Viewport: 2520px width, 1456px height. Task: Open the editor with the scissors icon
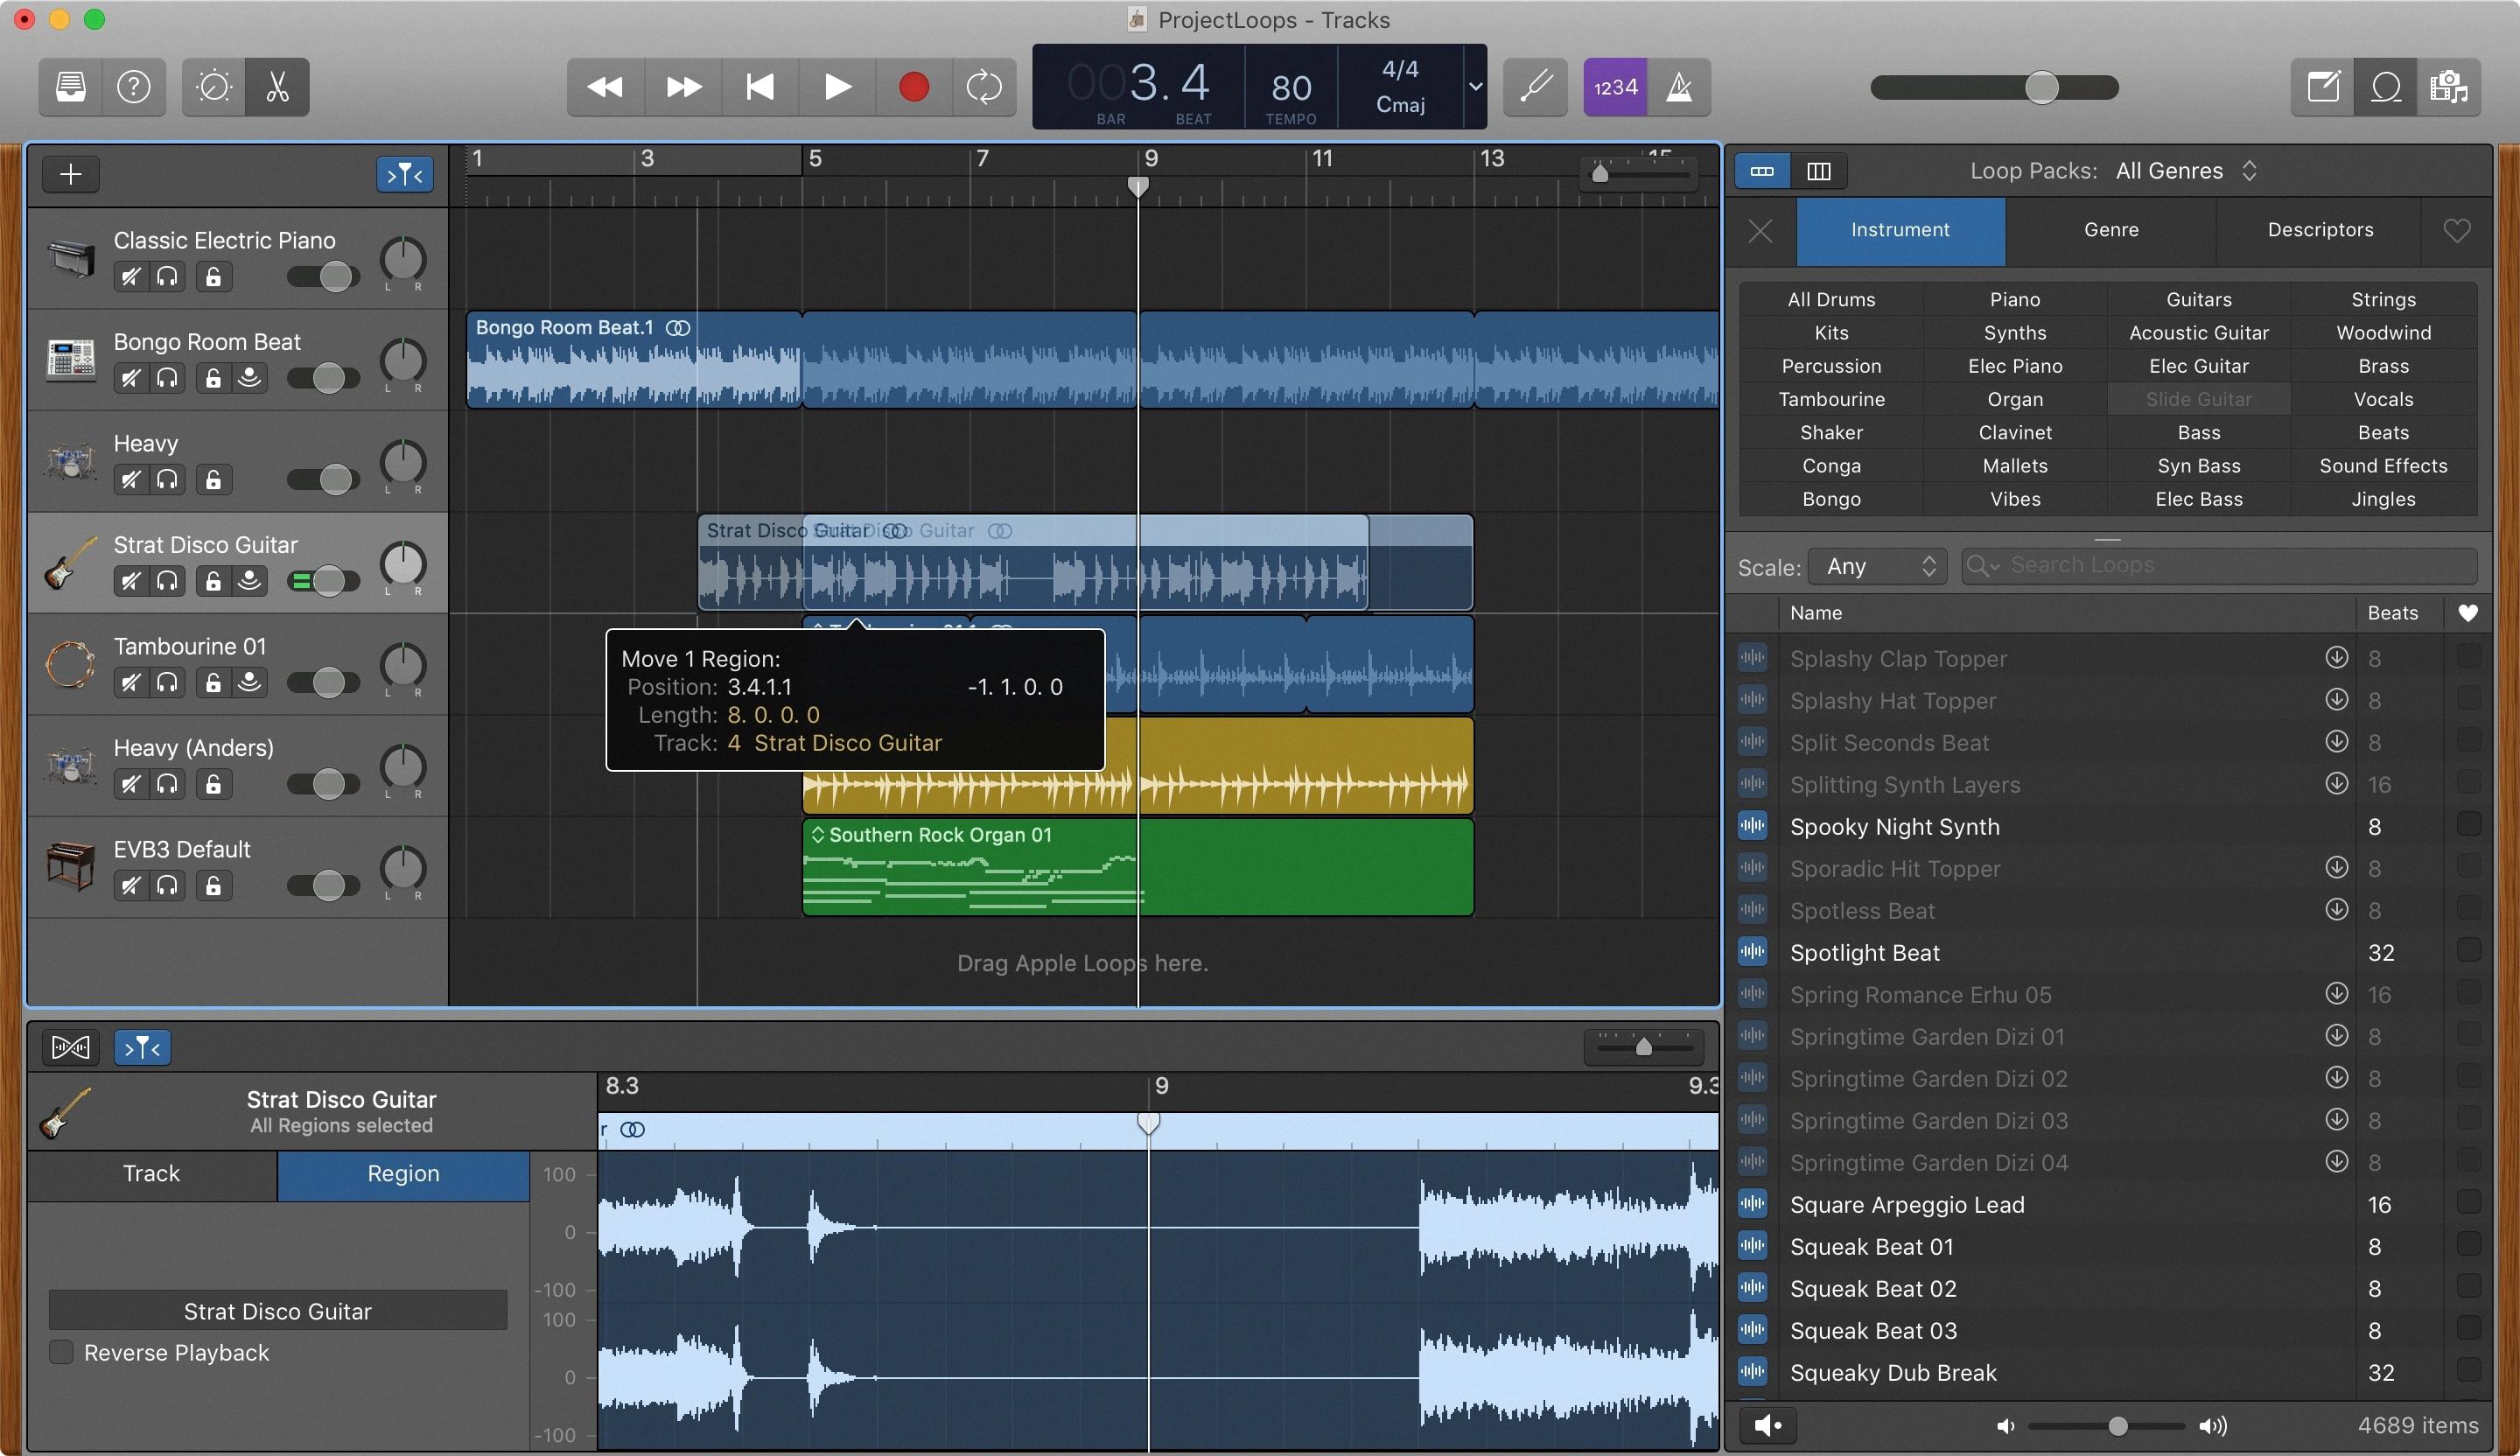(276, 87)
